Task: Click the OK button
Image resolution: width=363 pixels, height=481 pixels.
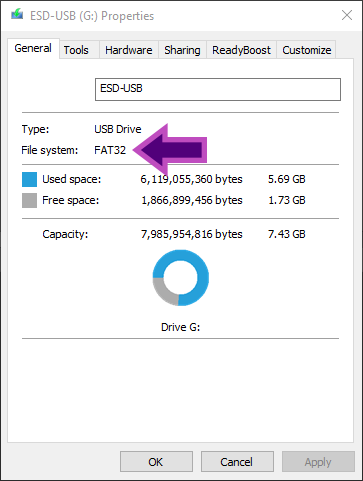Action: pyautogui.click(x=156, y=462)
